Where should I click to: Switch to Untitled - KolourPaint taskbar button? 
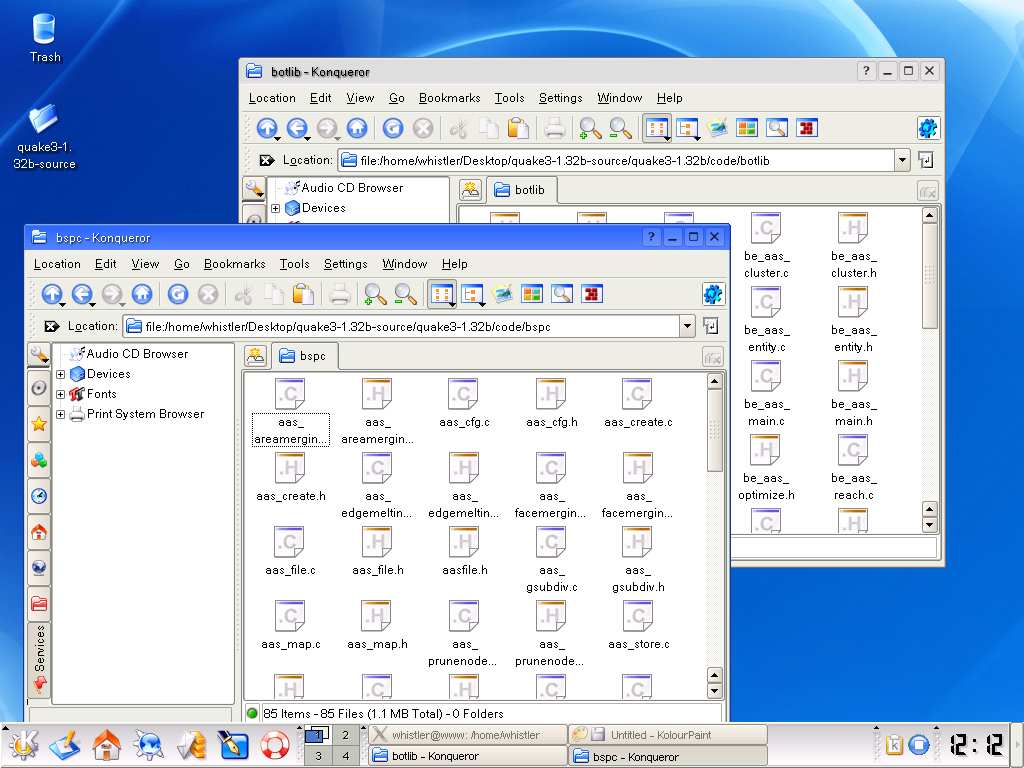(668, 735)
